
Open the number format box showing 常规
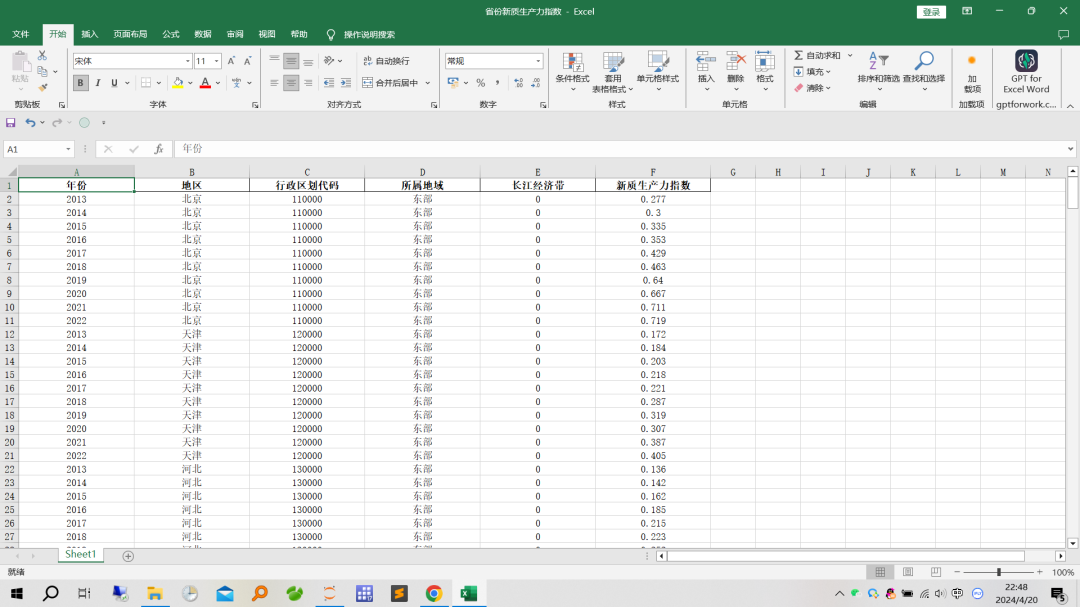coord(494,61)
